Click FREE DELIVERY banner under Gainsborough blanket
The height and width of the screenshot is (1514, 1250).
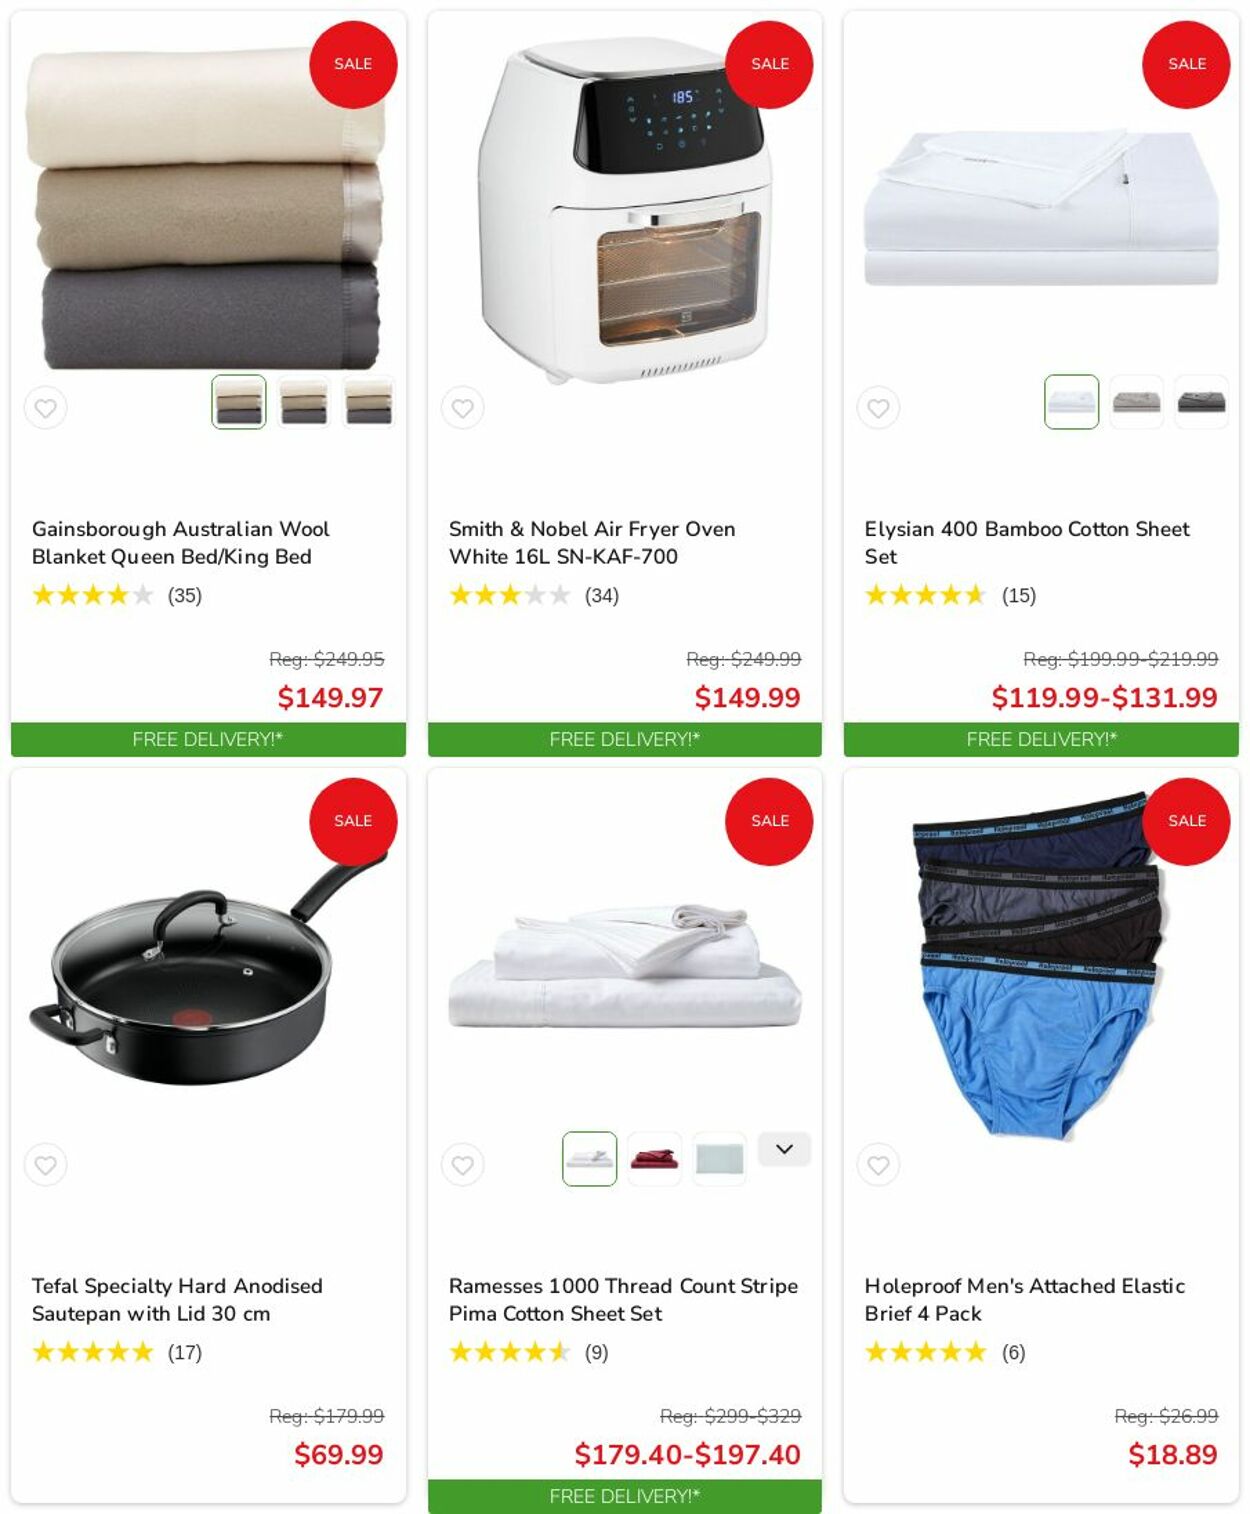coord(208,740)
